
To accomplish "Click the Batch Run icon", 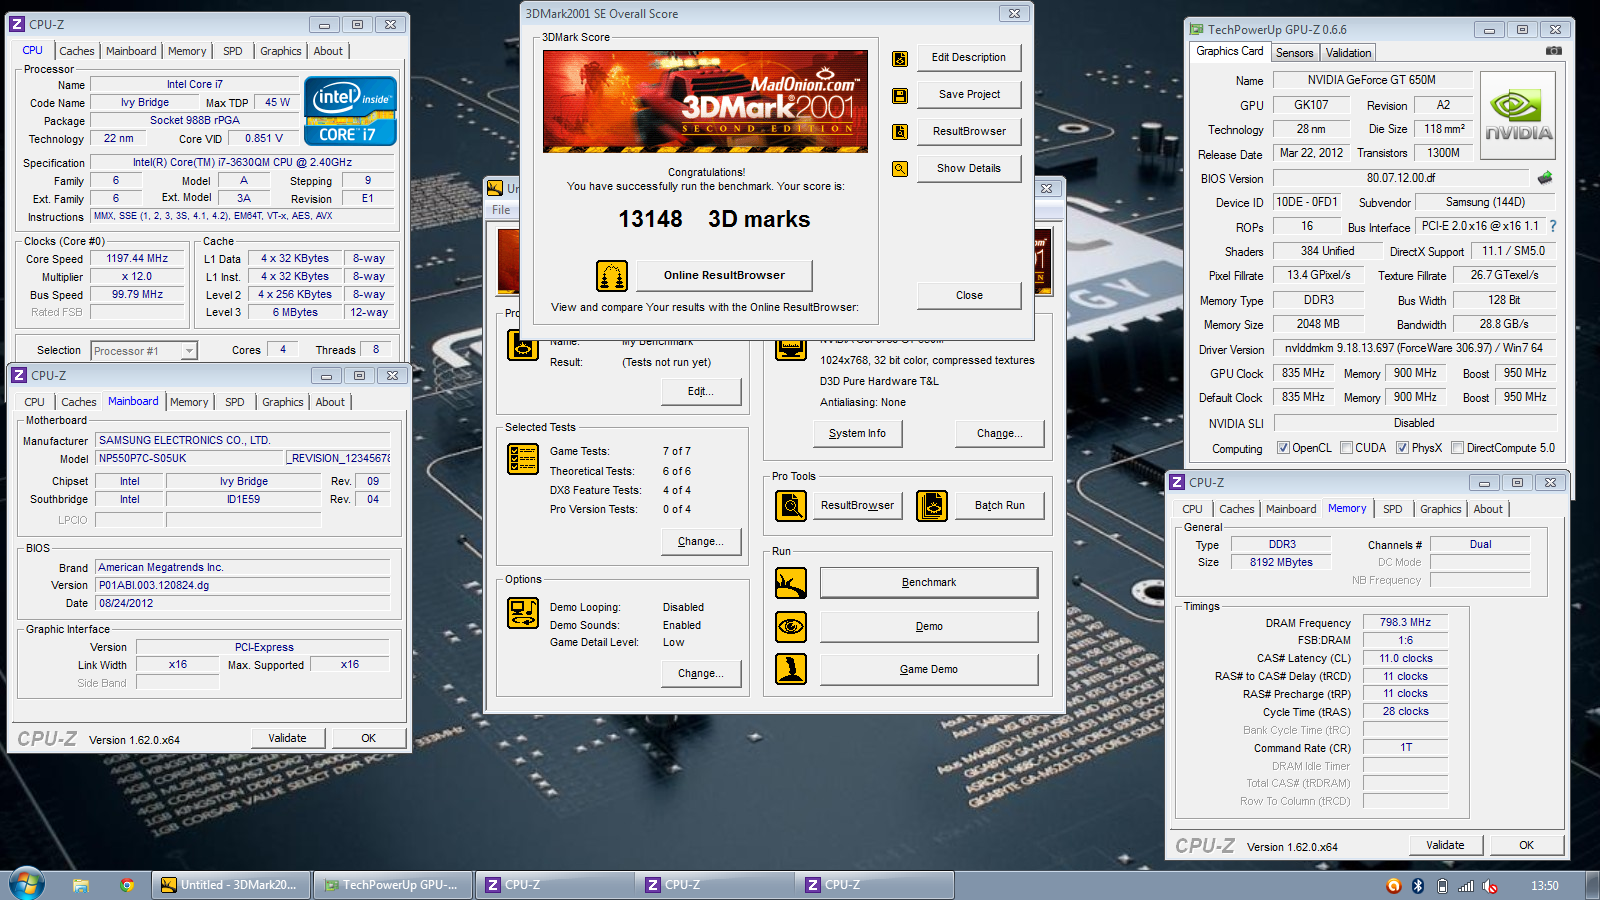I will pyautogui.click(x=932, y=506).
